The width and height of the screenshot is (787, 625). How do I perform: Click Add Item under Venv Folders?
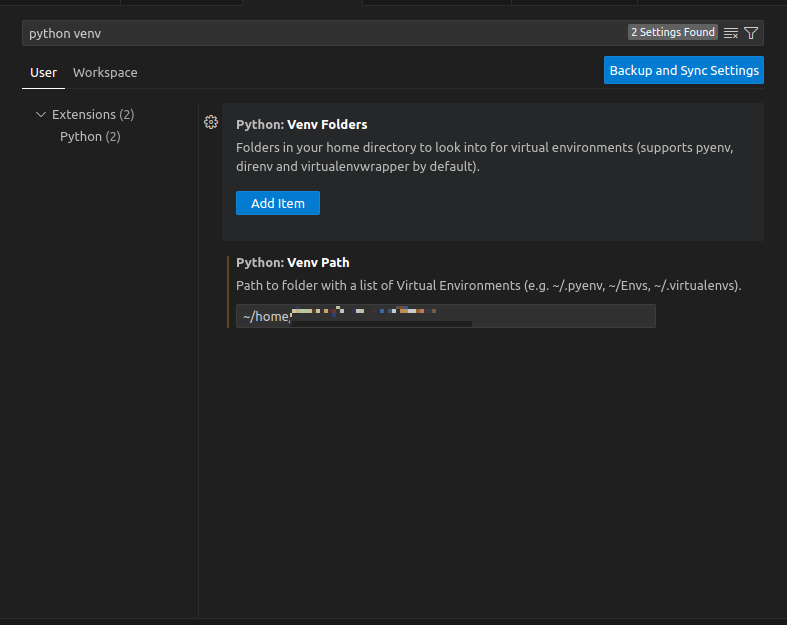[278, 203]
